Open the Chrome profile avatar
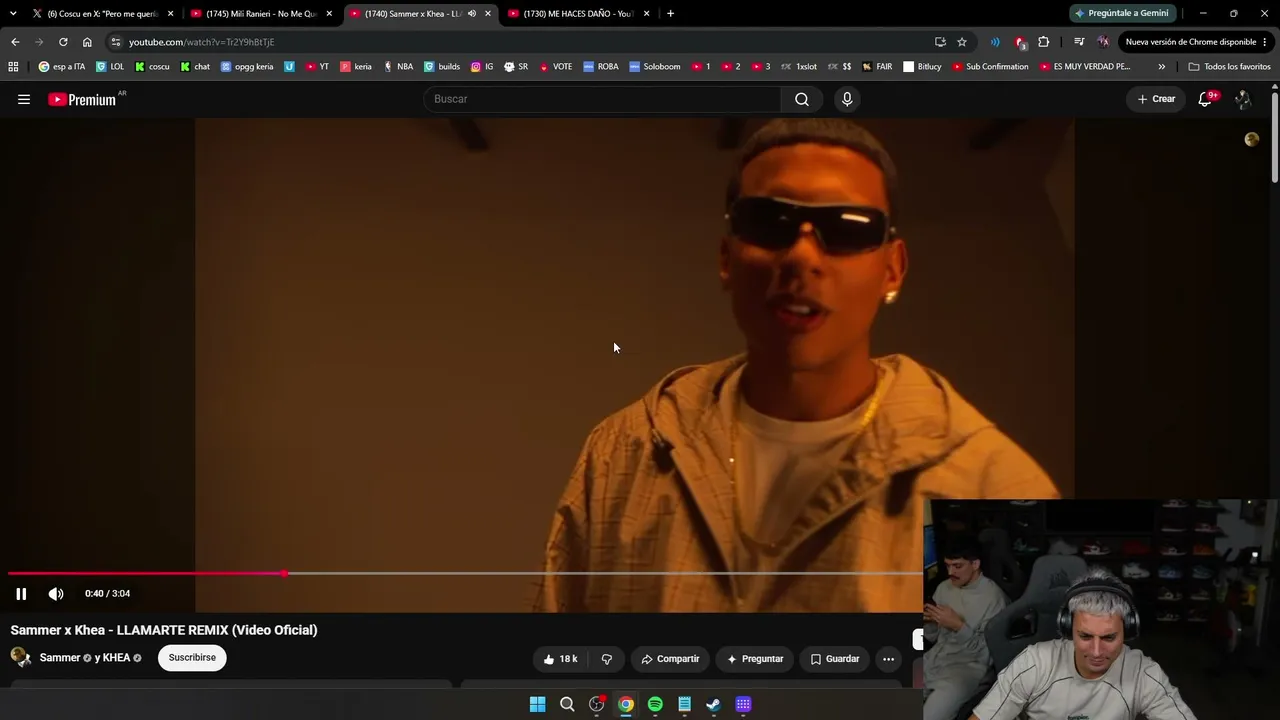This screenshot has width=1280, height=720. [x=1103, y=42]
